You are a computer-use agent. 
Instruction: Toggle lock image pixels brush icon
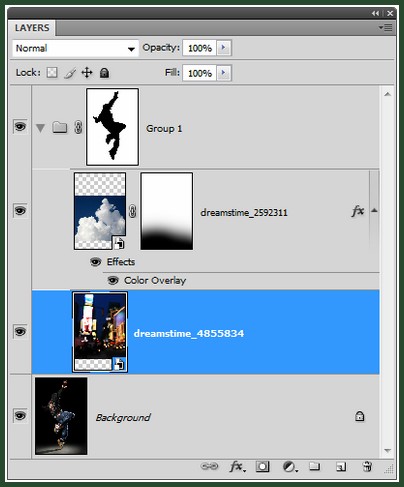coord(70,73)
